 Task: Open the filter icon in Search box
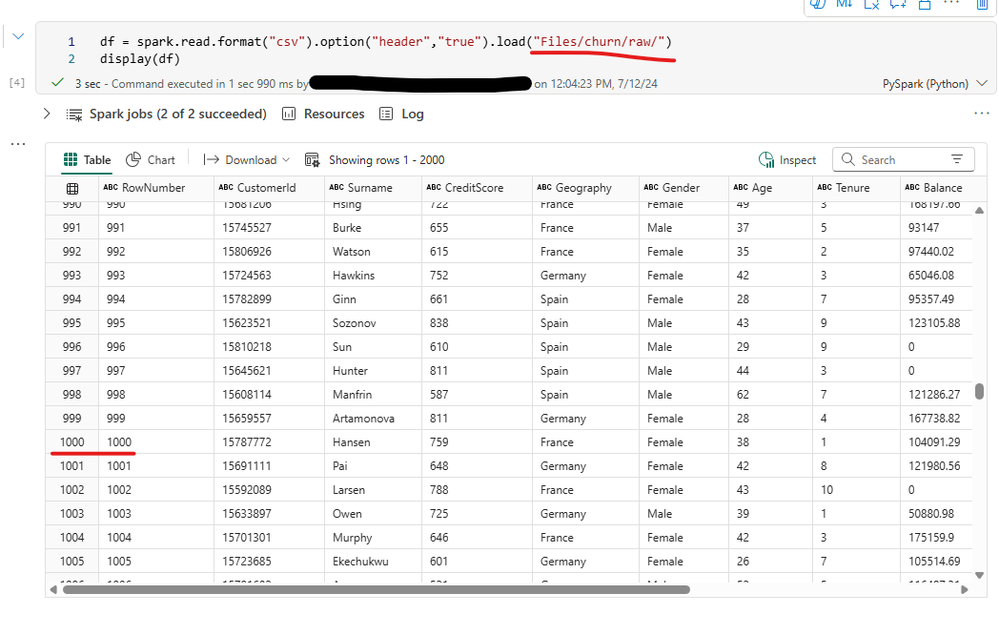click(x=957, y=159)
